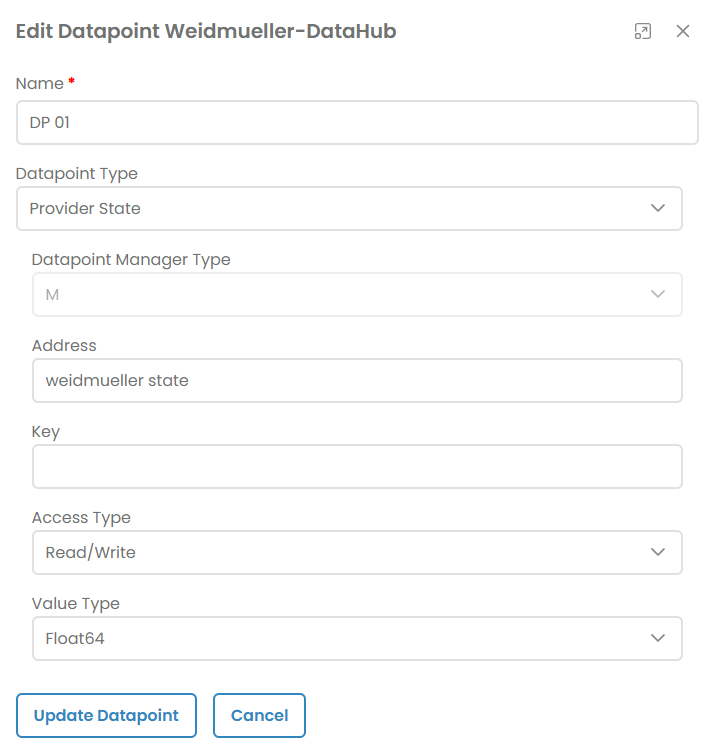
Task: Open the Value Type Float64 dropdown
Action: point(357,638)
